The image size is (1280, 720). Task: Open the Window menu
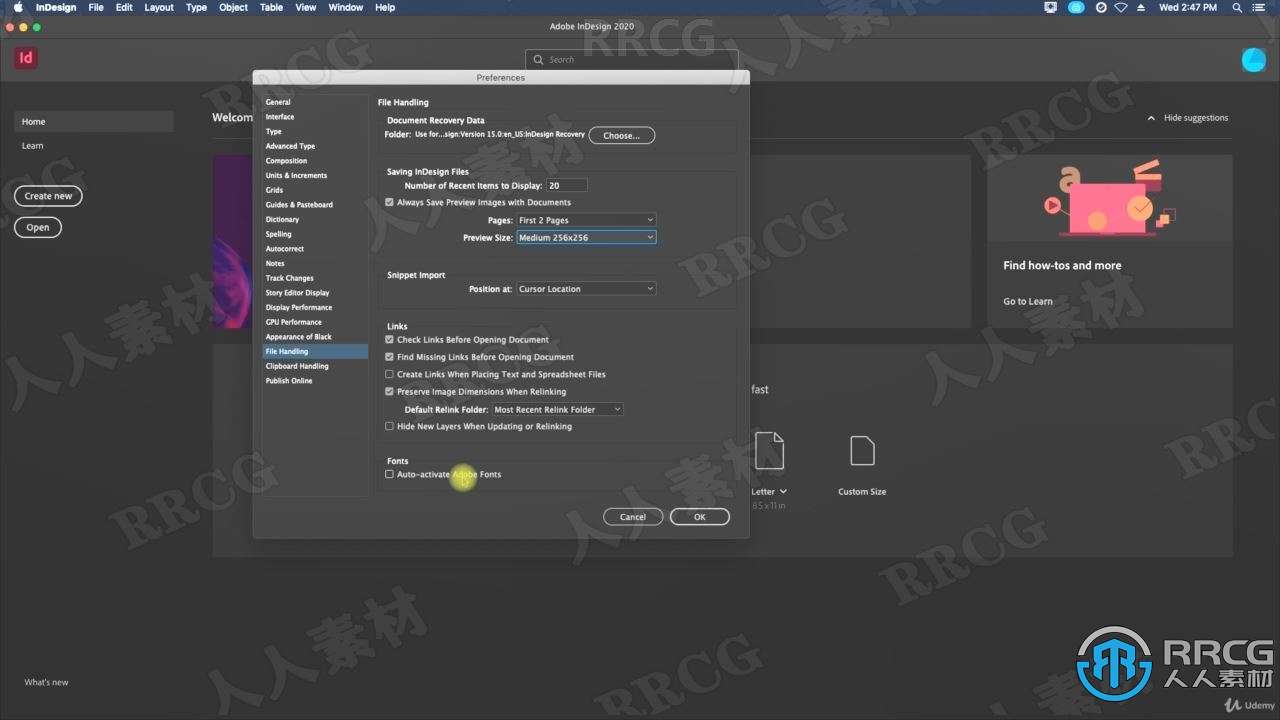pyautogui.click(x=346, y=7)
